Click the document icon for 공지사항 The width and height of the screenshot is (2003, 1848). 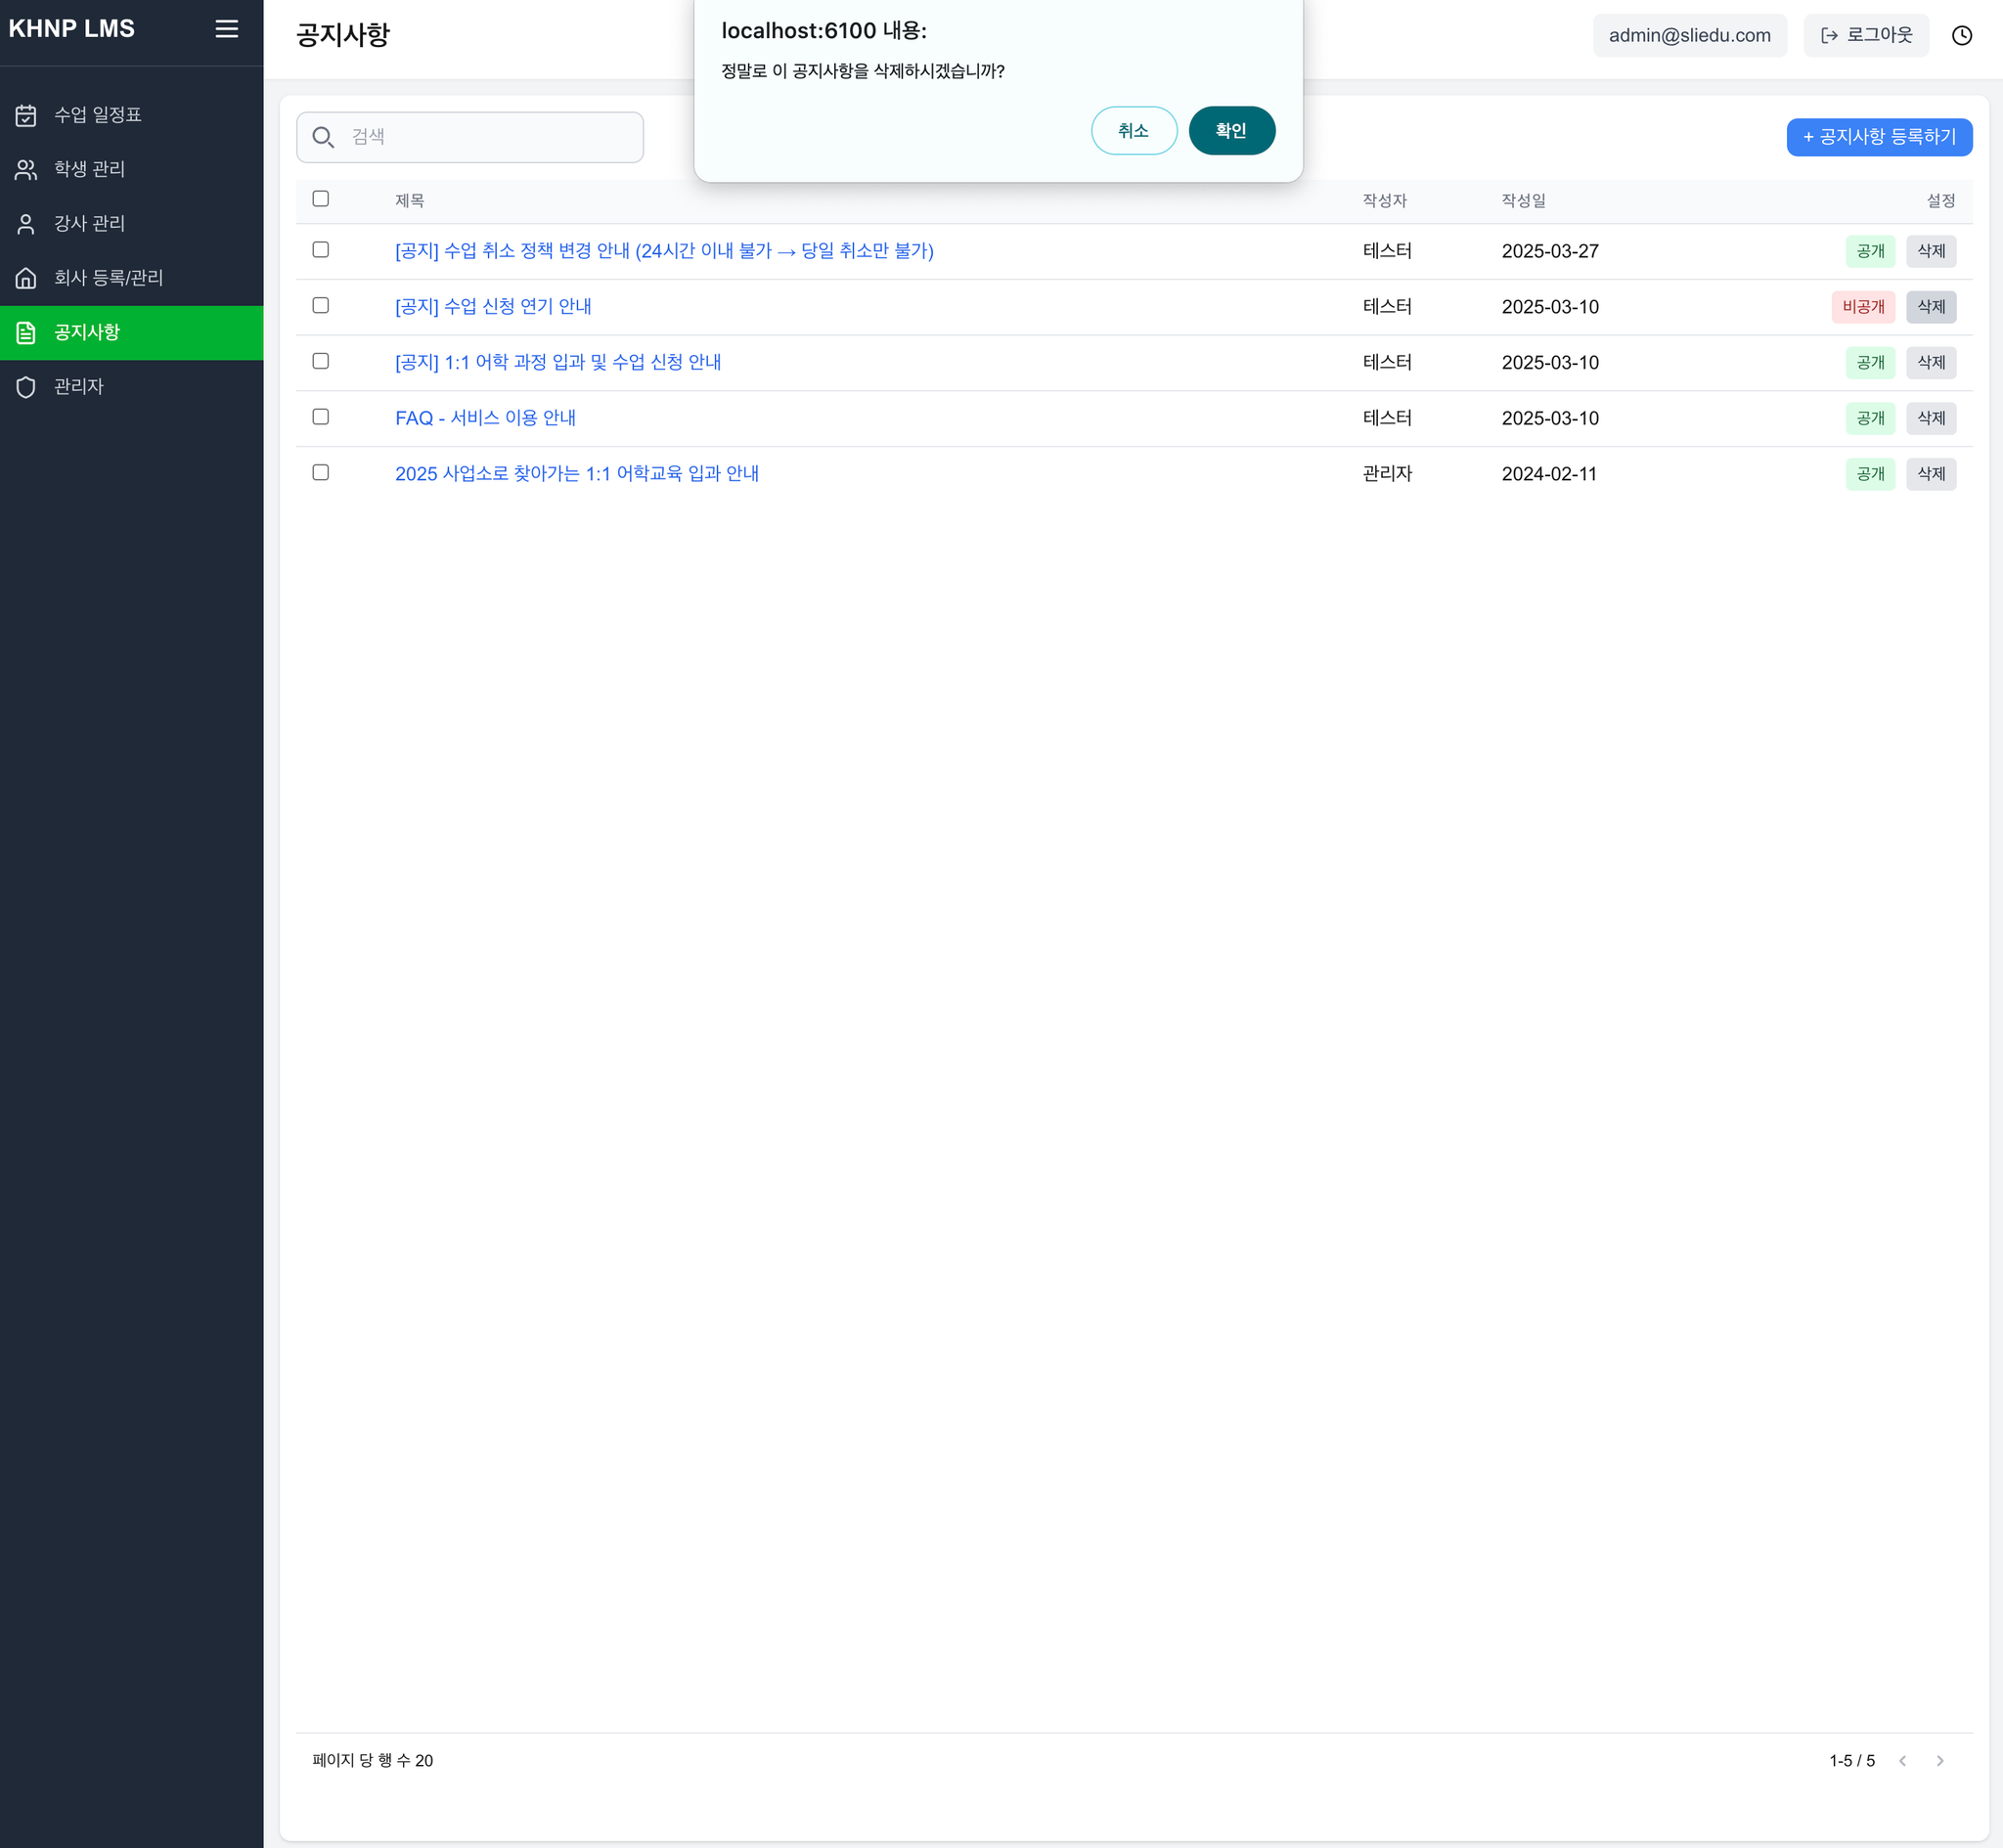(26, 332)
